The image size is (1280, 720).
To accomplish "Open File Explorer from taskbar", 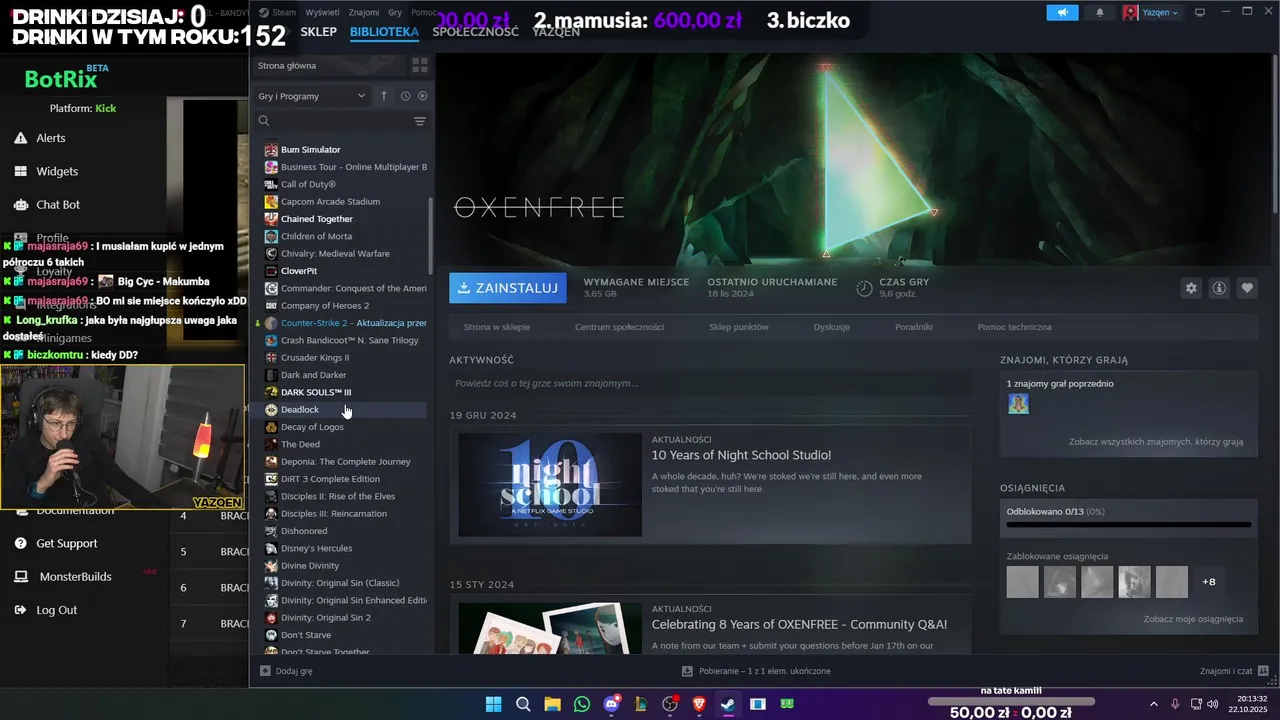I will tap(552, 704).
